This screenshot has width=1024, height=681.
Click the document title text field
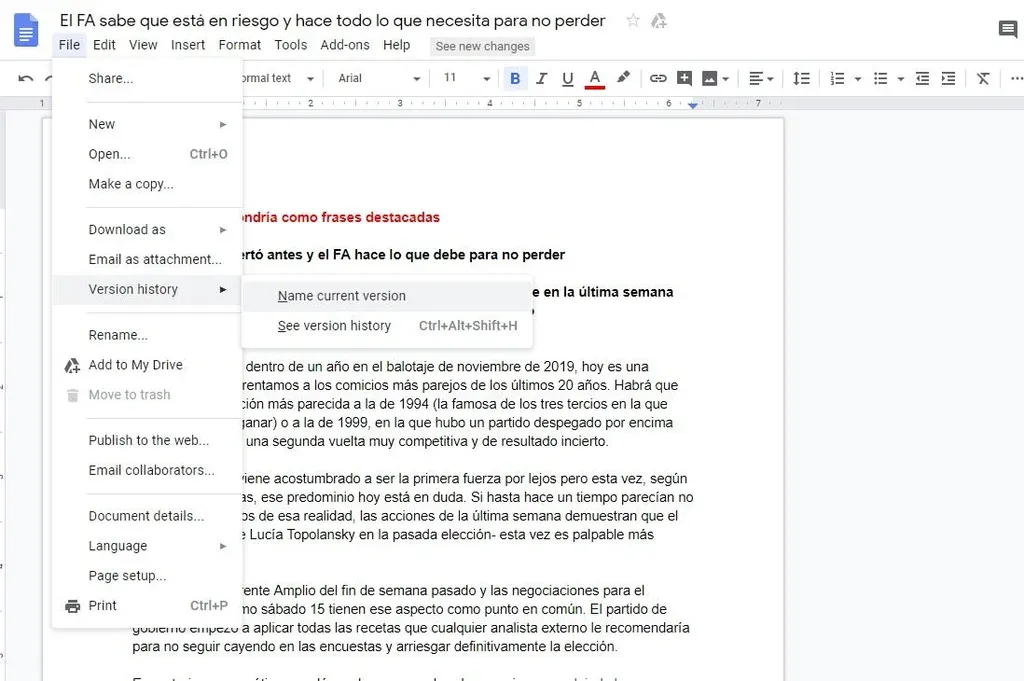(x=332, y=21)
